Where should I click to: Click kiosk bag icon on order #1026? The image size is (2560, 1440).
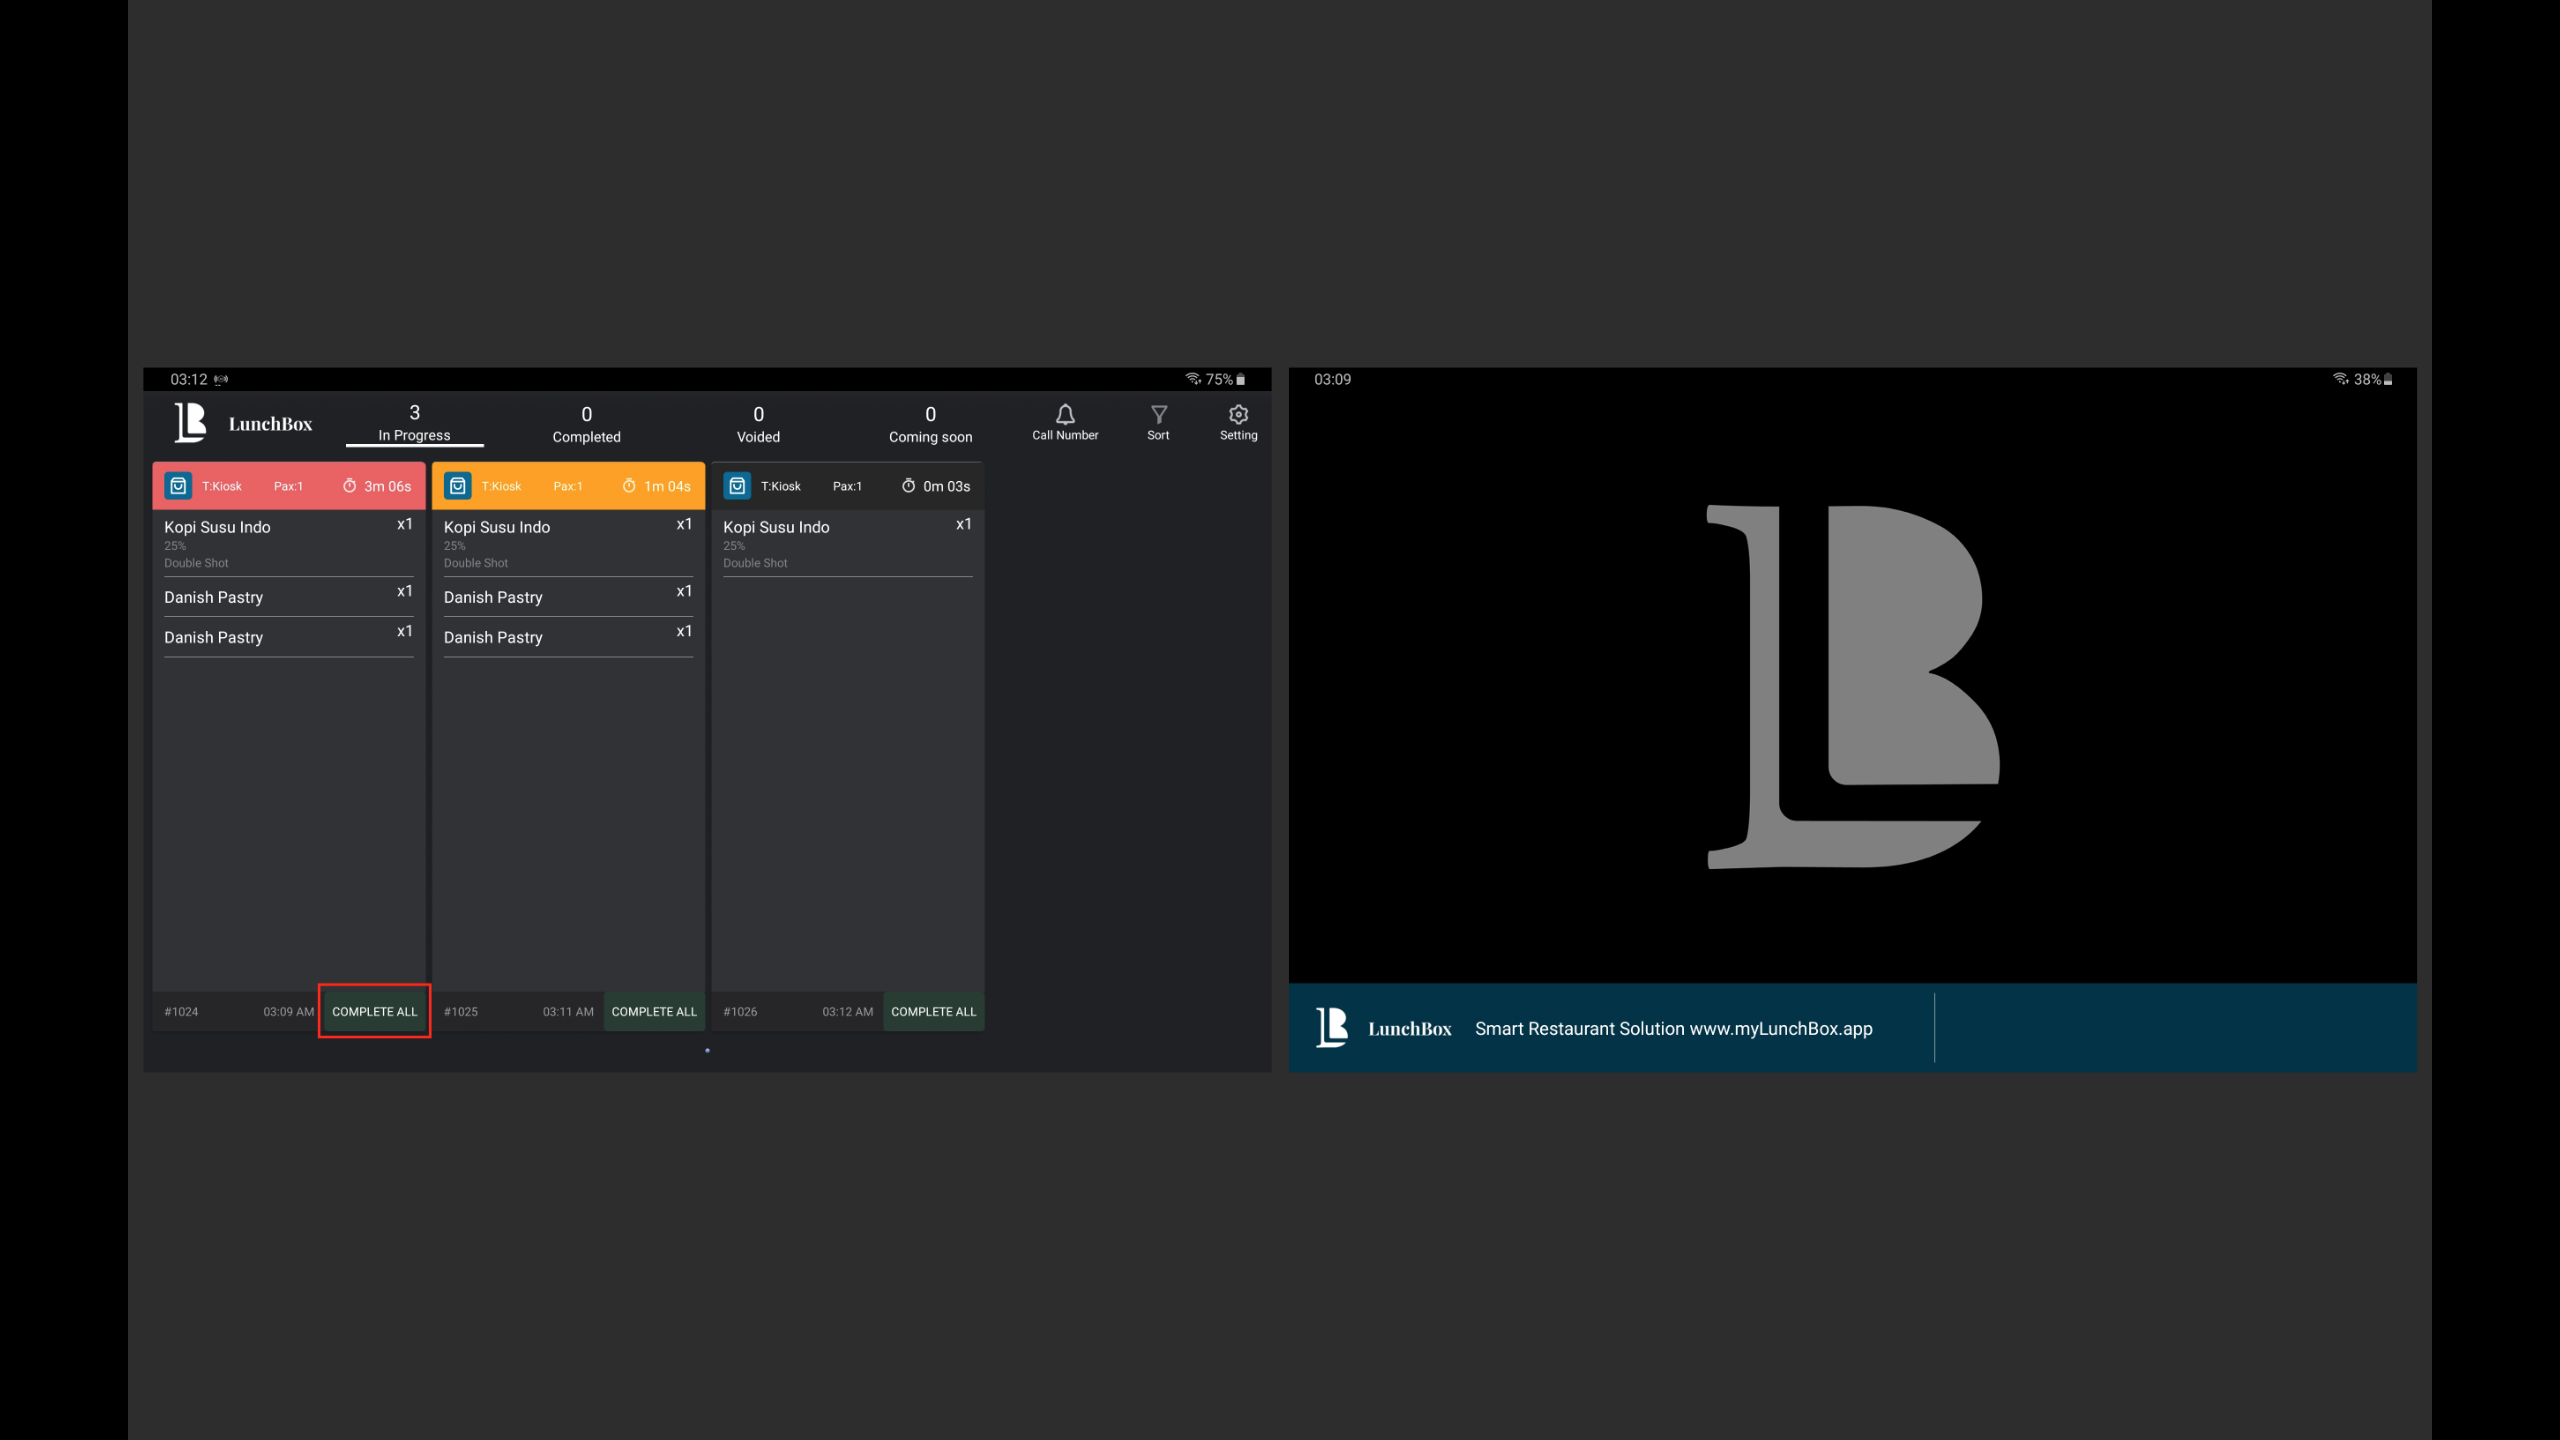click(737, 486)
